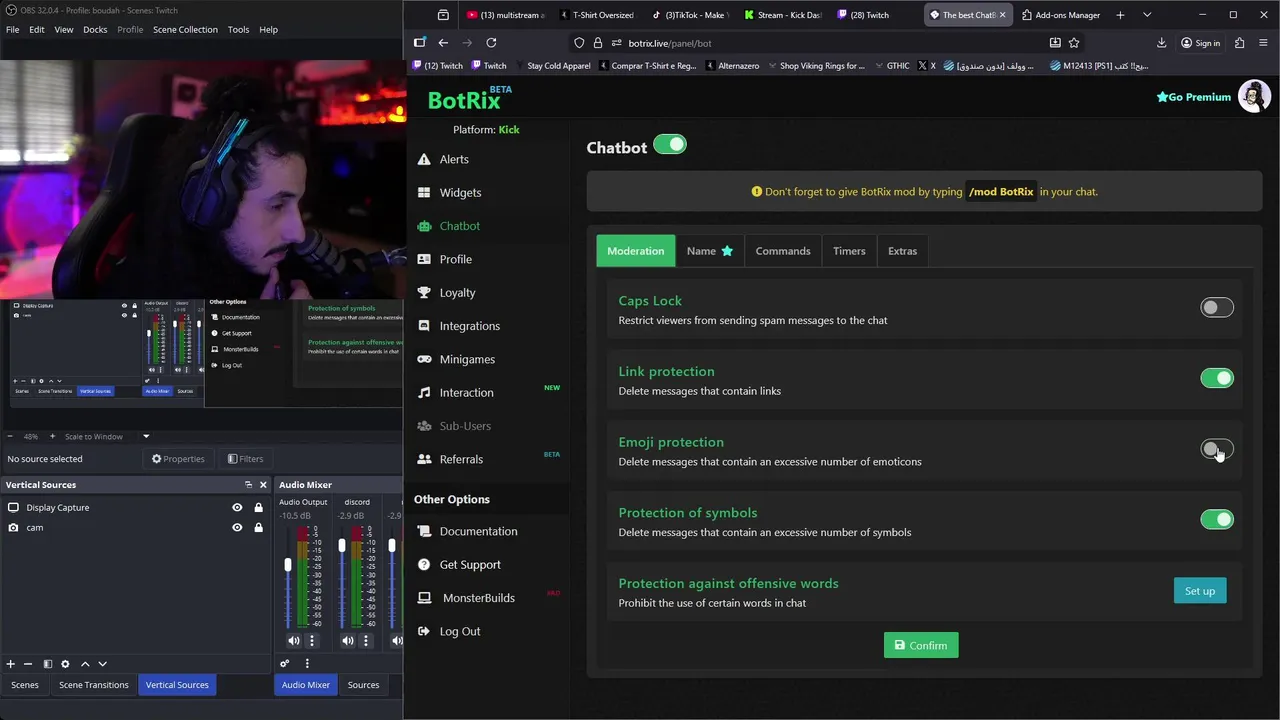The width and height of the screenshot is (1280, 720).
Task: Open the Name tab with star
Action: coord(710,251)
